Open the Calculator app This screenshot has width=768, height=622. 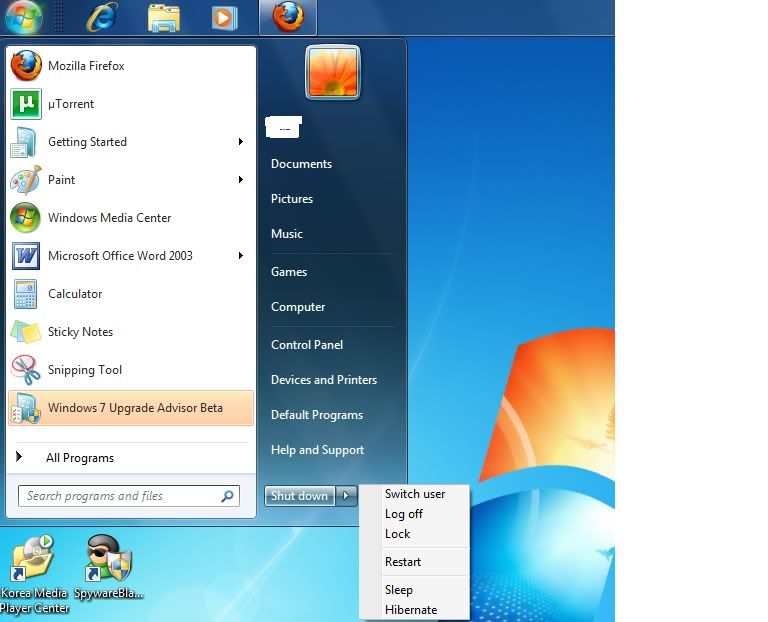(75, 294)
